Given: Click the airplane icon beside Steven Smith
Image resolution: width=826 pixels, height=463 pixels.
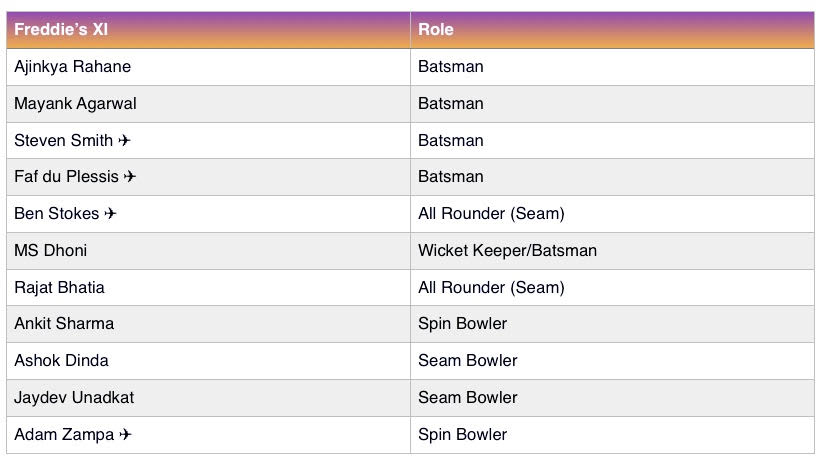Looking at the screenshot, I should tap(124, 141).
